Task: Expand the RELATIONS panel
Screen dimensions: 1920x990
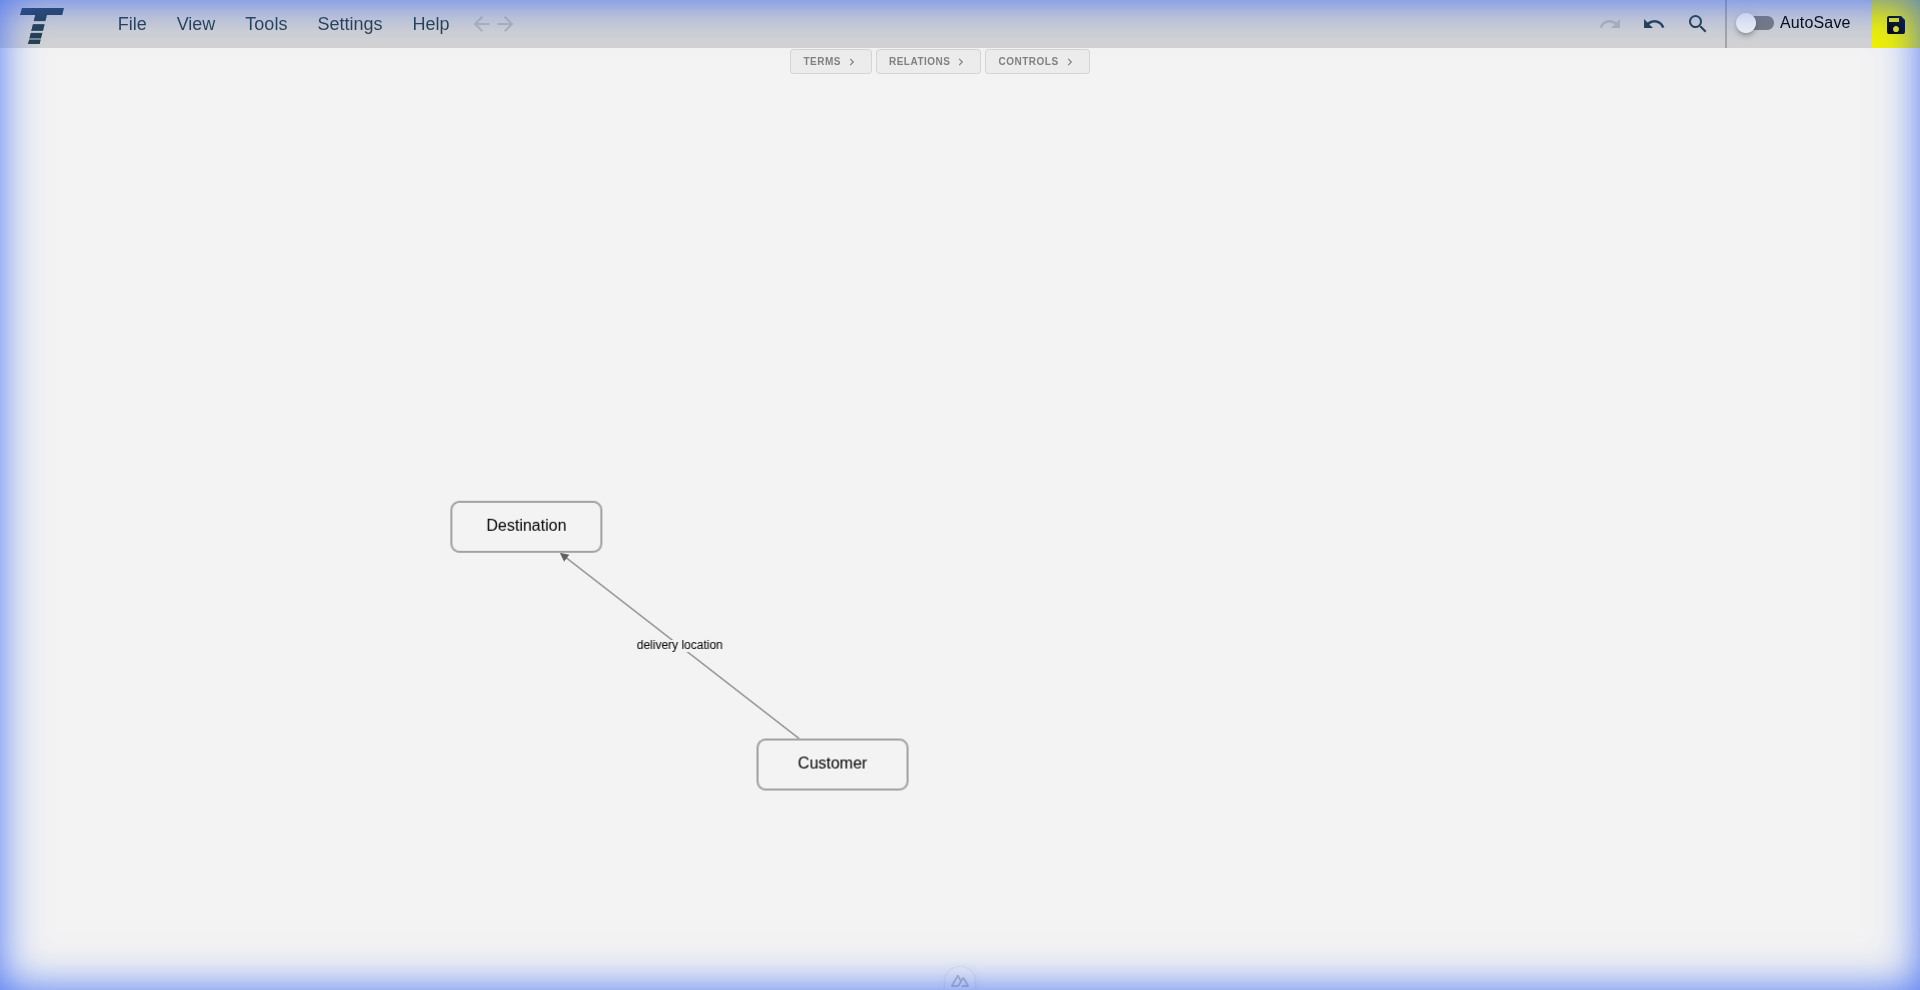Action: (927, 62)
